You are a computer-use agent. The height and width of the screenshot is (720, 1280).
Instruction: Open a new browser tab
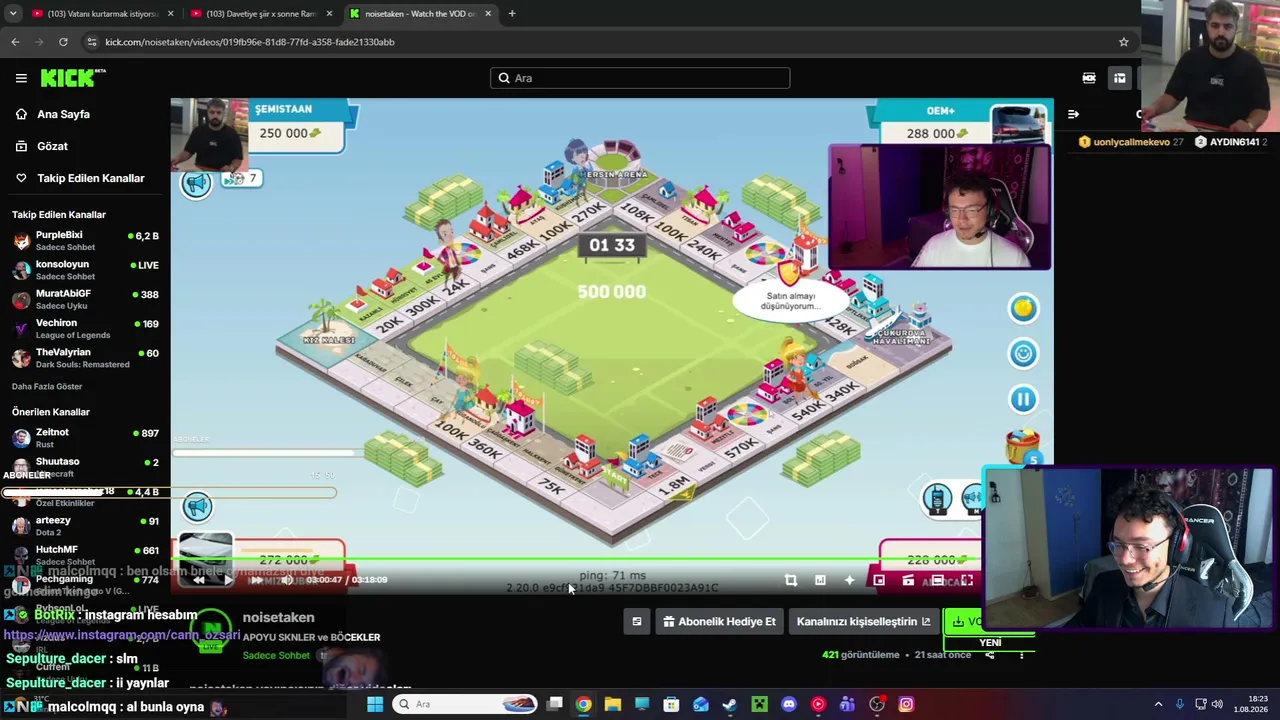512,14
